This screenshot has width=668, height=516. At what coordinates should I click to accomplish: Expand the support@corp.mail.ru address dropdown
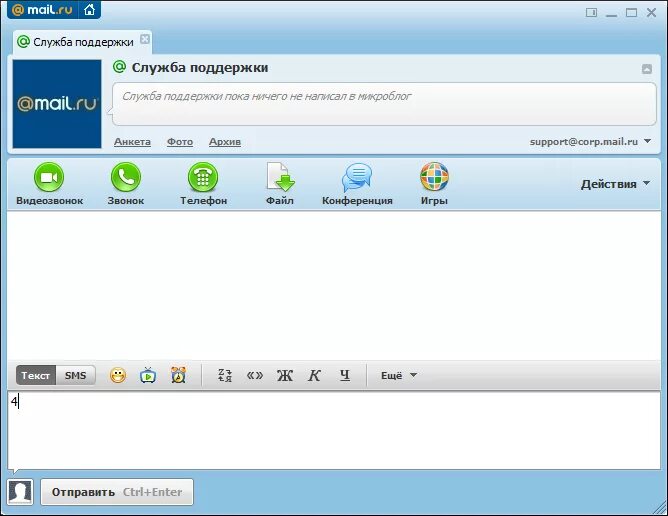[x=648, y=141]
